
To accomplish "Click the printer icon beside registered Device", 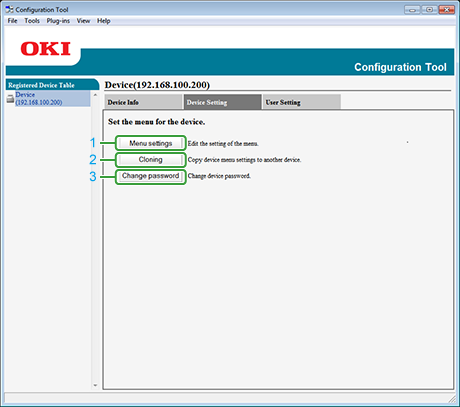I will [10, 99].
